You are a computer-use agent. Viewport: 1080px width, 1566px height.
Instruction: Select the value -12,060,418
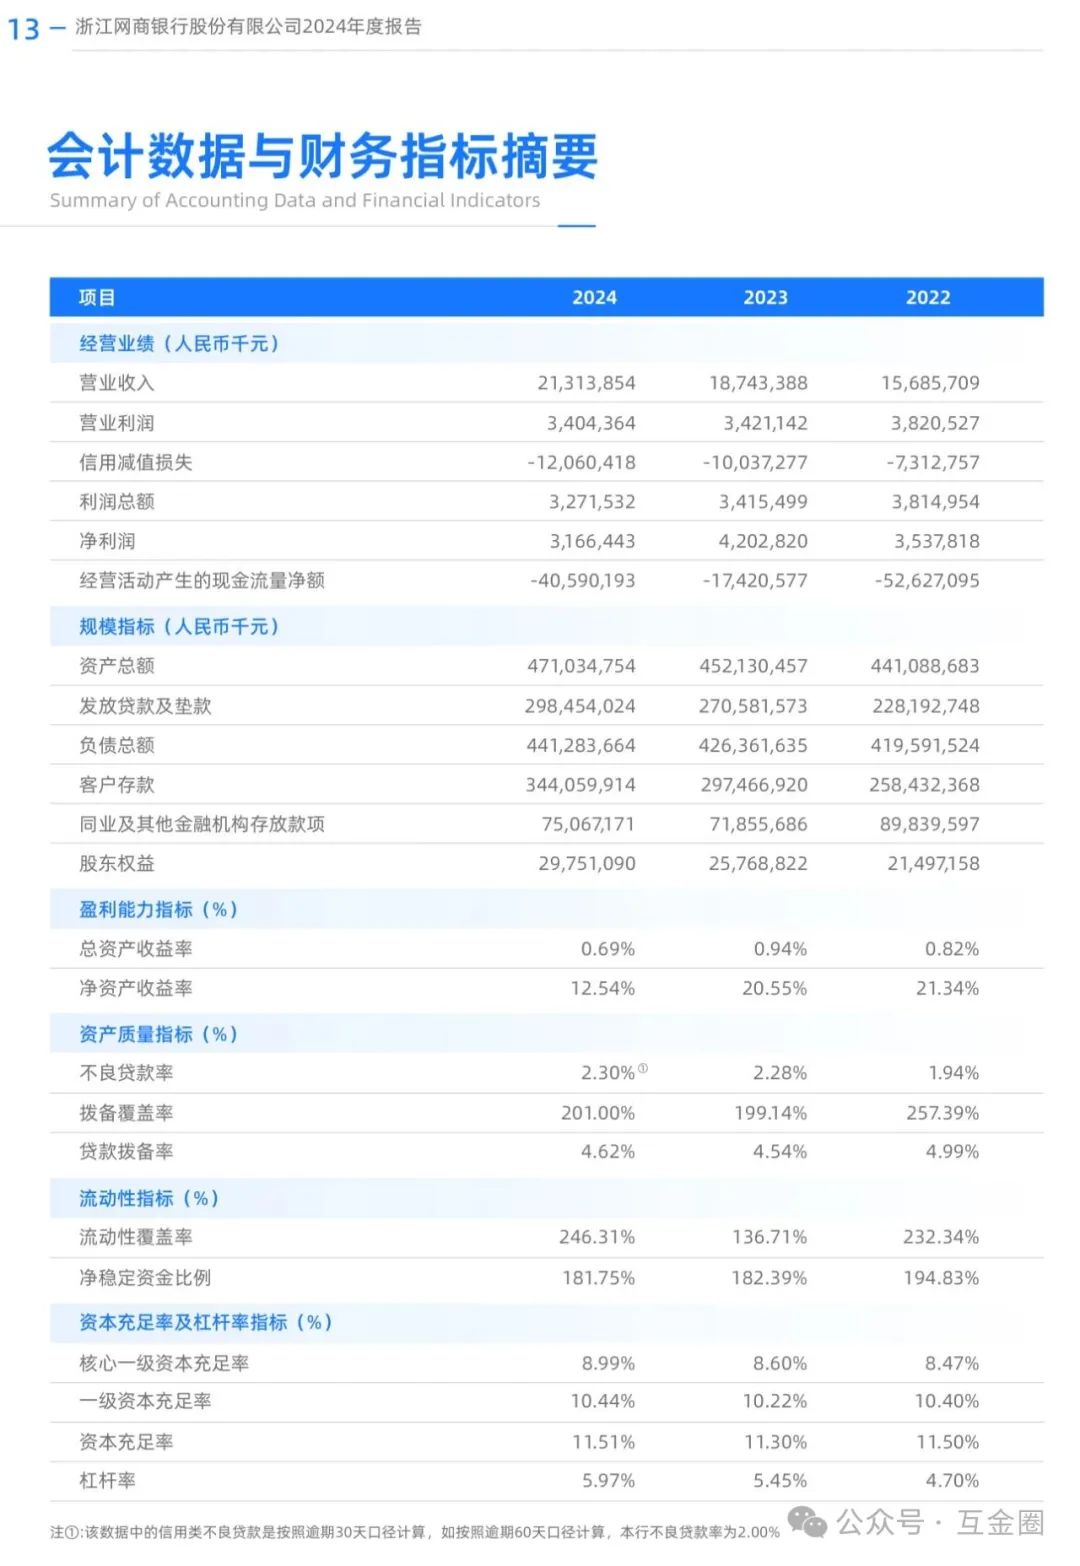581,462
